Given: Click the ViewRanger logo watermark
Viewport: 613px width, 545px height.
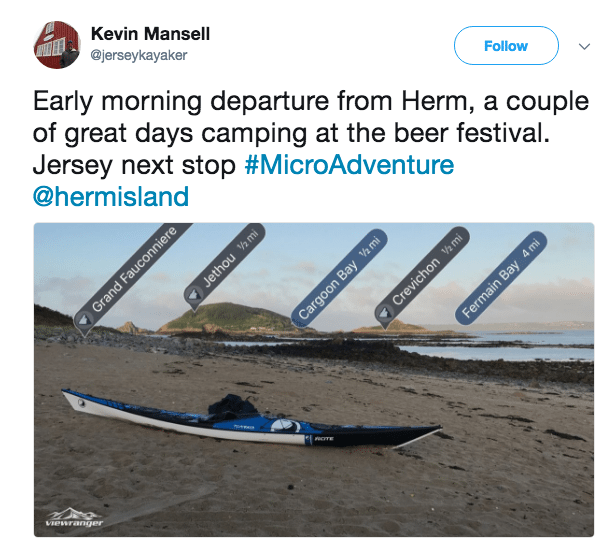Looking at the screenshot, I should (74, 517).
